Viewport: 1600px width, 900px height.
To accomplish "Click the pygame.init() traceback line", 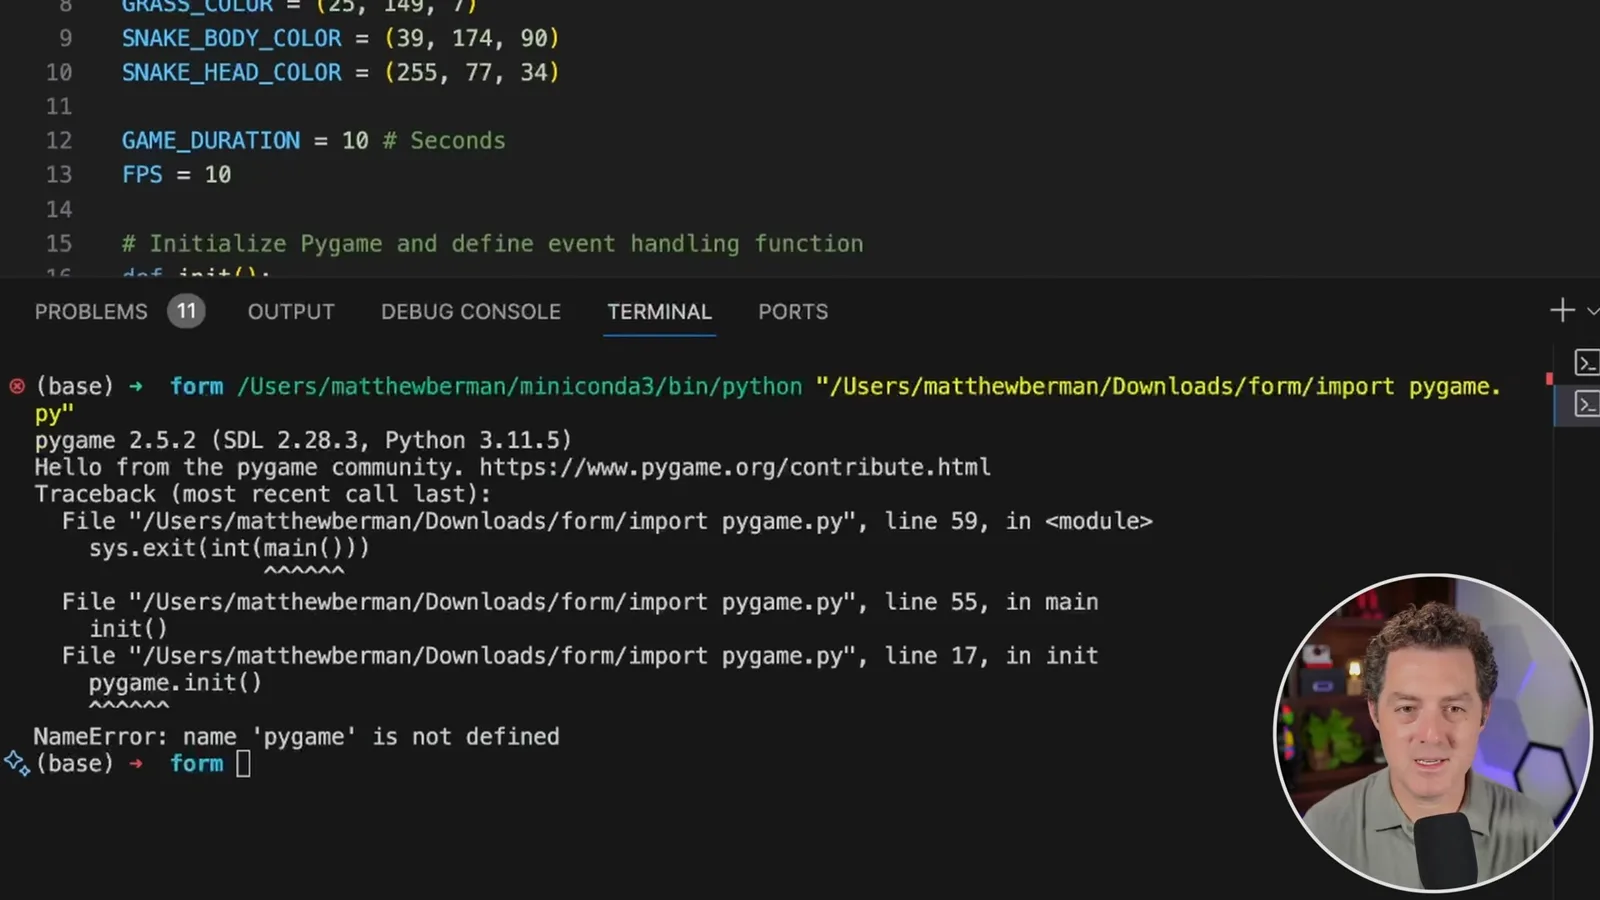I will coord(175,683).
